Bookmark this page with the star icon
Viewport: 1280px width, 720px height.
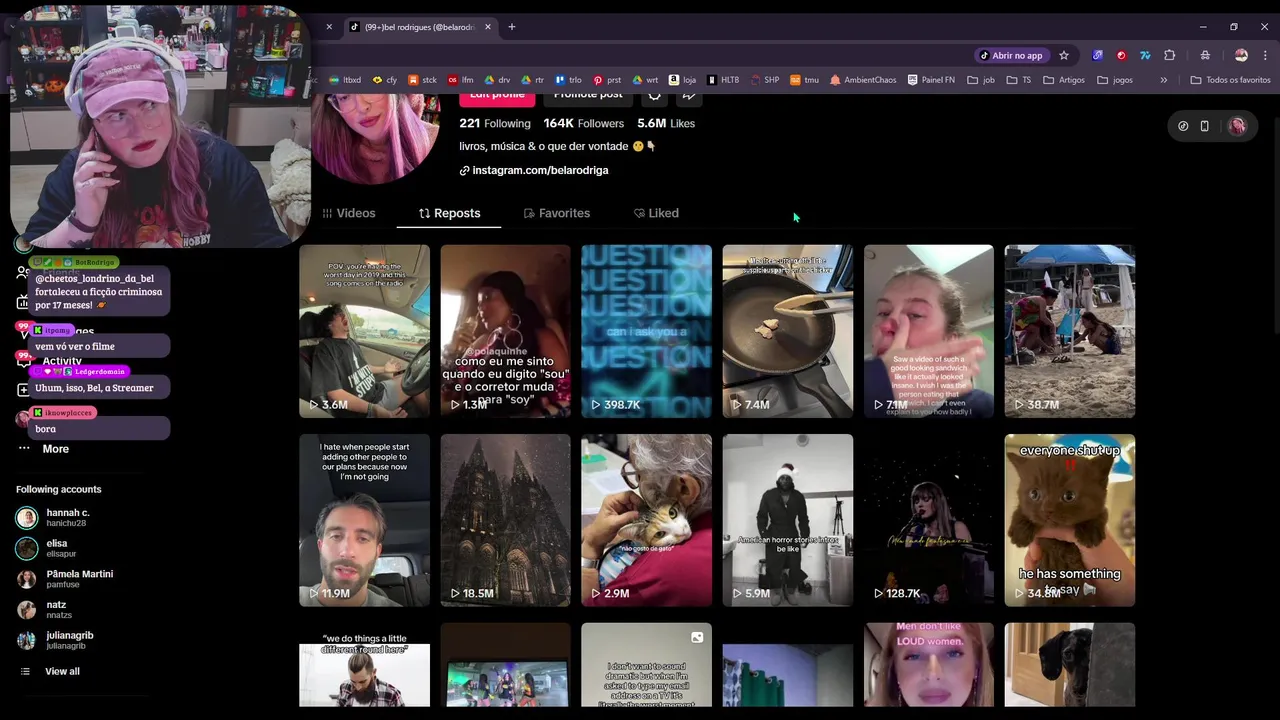point(1064,55)
